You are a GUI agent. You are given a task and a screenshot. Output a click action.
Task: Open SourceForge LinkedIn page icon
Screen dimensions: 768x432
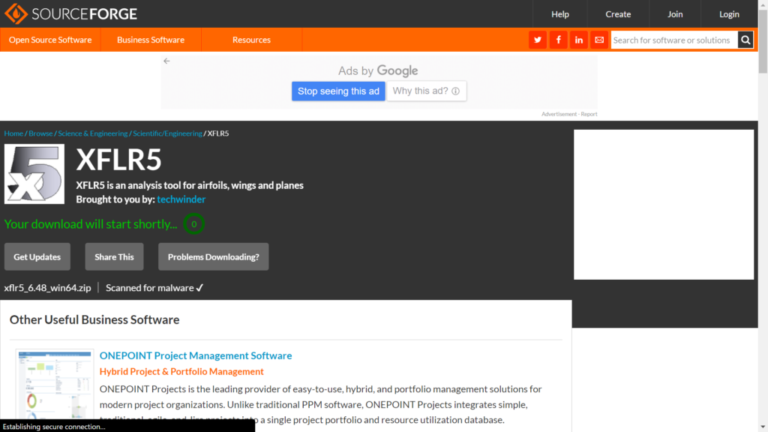pyautogui.click(x=579, y=40)
